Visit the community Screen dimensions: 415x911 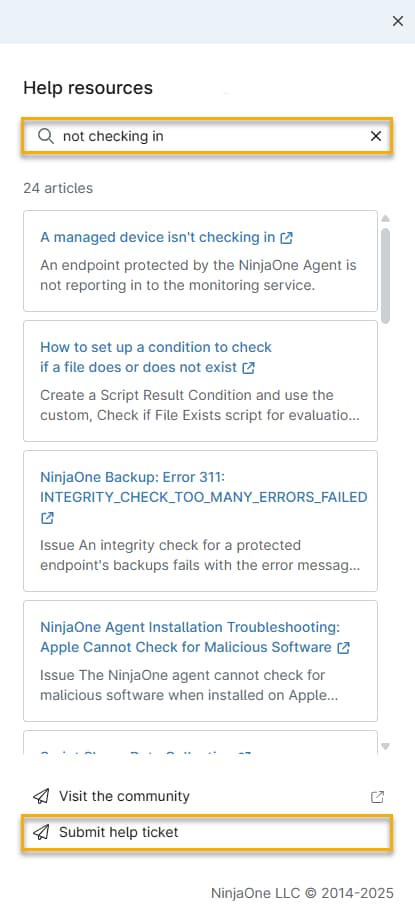click(x=124, y=796)
